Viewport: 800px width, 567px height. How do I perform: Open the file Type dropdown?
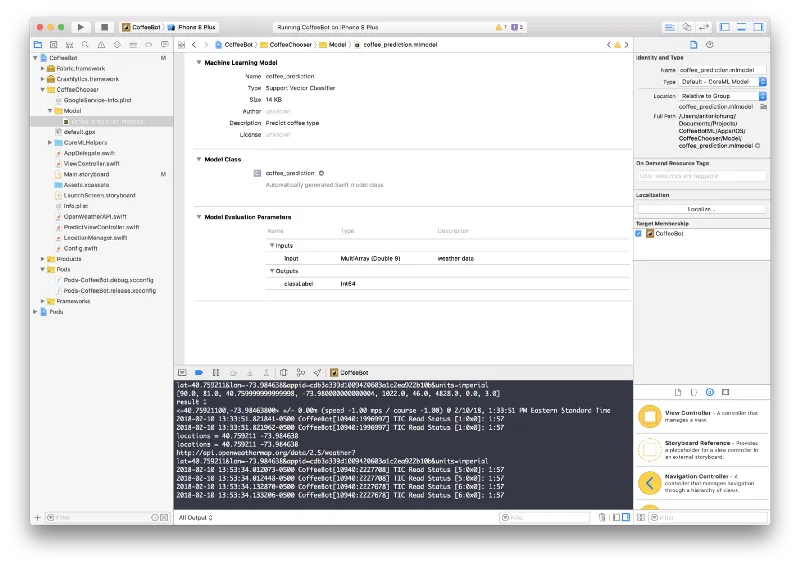coord(722,82)
